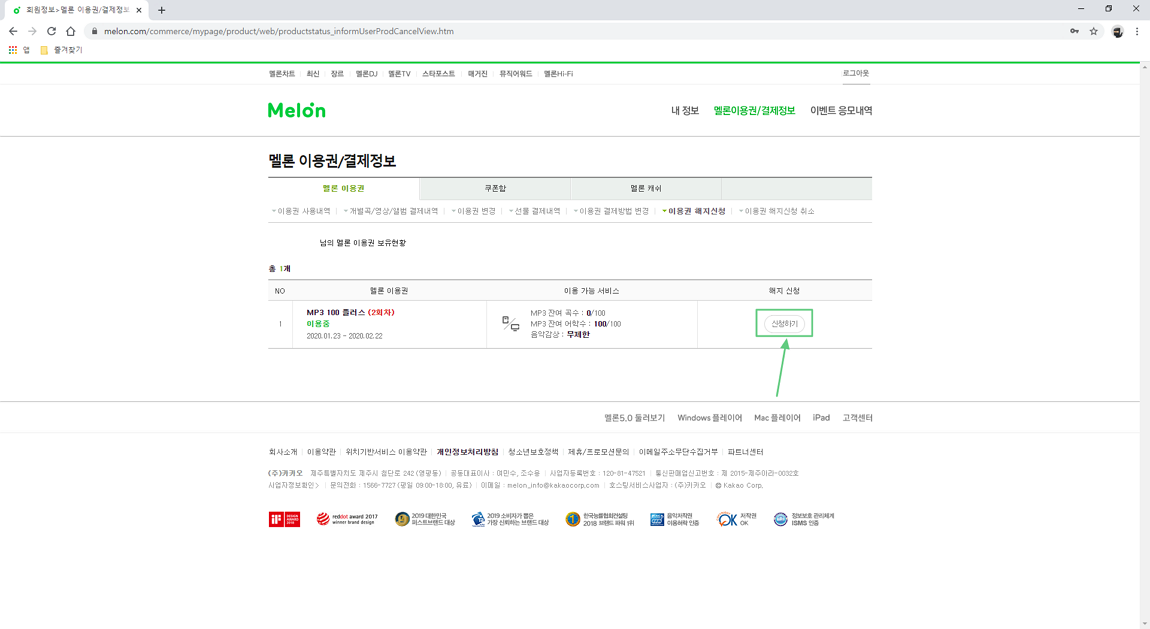Open the browser home page icon

point(70,32)
